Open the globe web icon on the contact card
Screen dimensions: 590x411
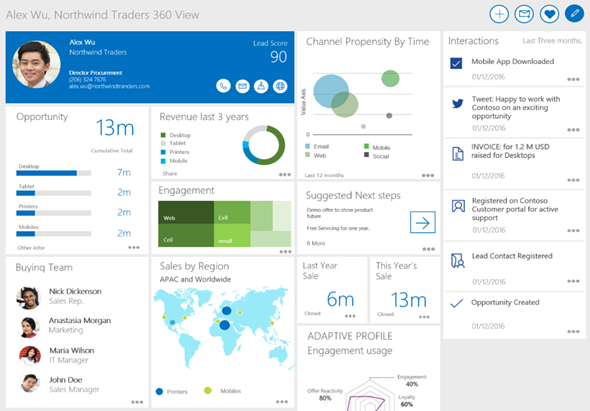pyautogui.click(x=280, y=86)
